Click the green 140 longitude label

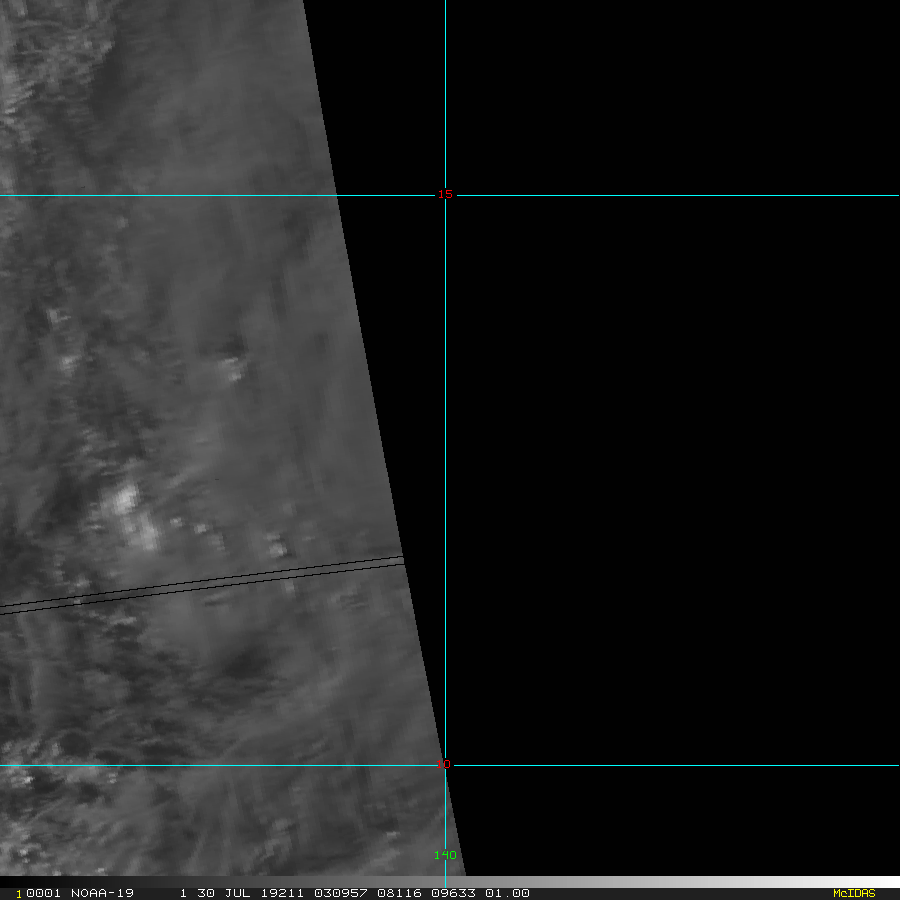445,855
